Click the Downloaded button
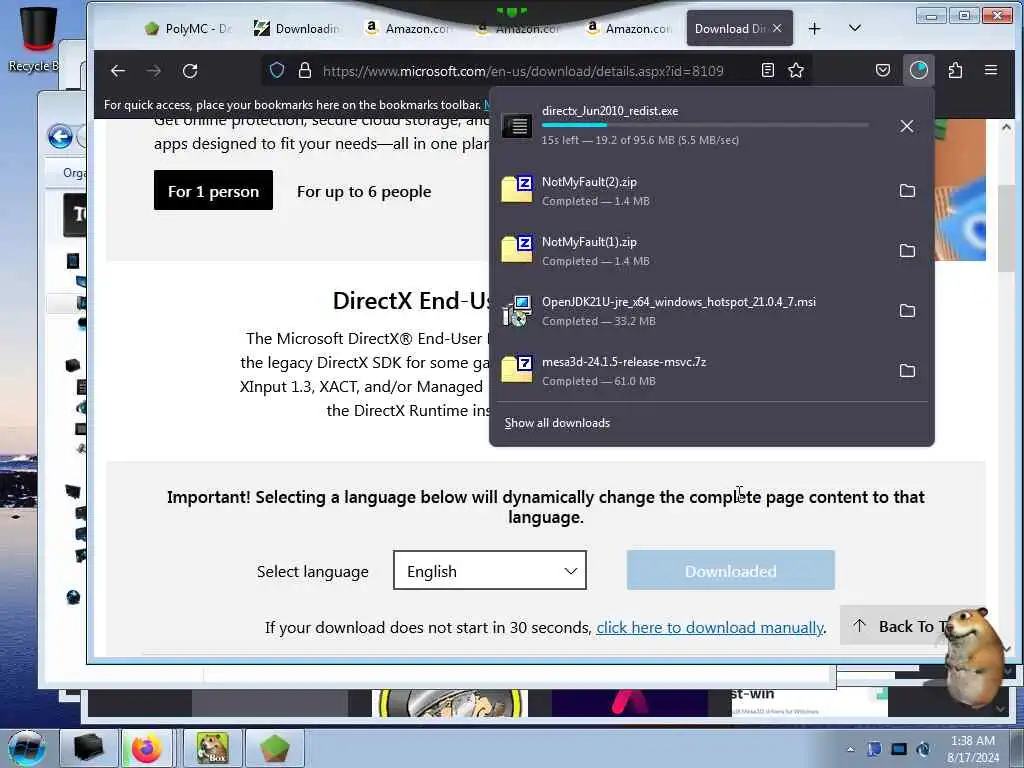Image resolution: width=1024 pixels, height=768 pixels. tap(730, 570)
